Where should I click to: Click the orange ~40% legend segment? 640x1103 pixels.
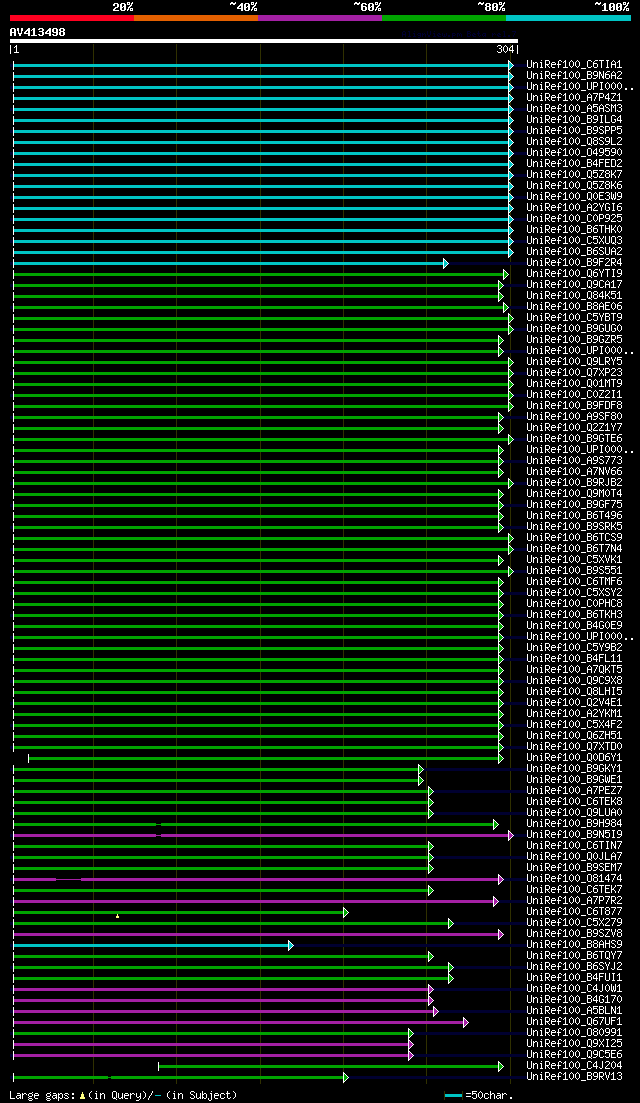pos(196,18)
